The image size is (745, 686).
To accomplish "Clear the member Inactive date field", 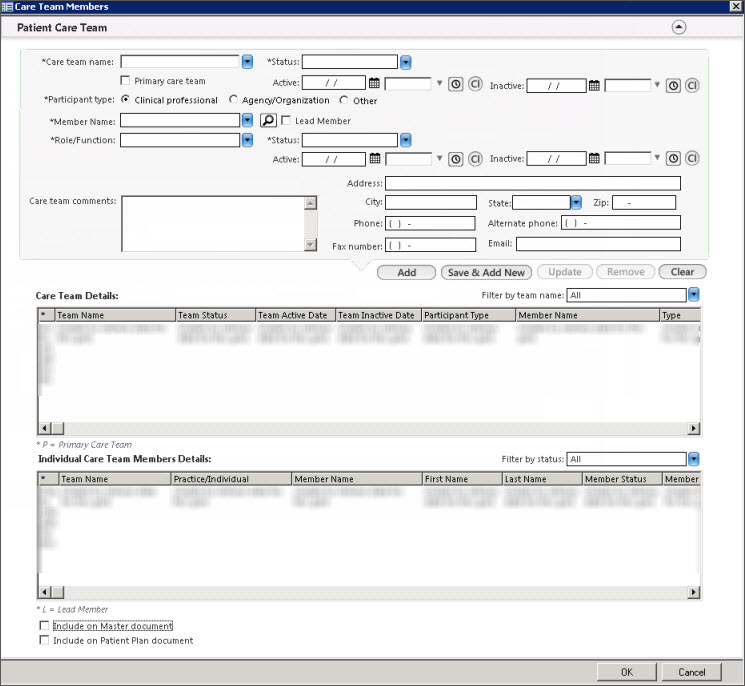I will click(692, 159).
